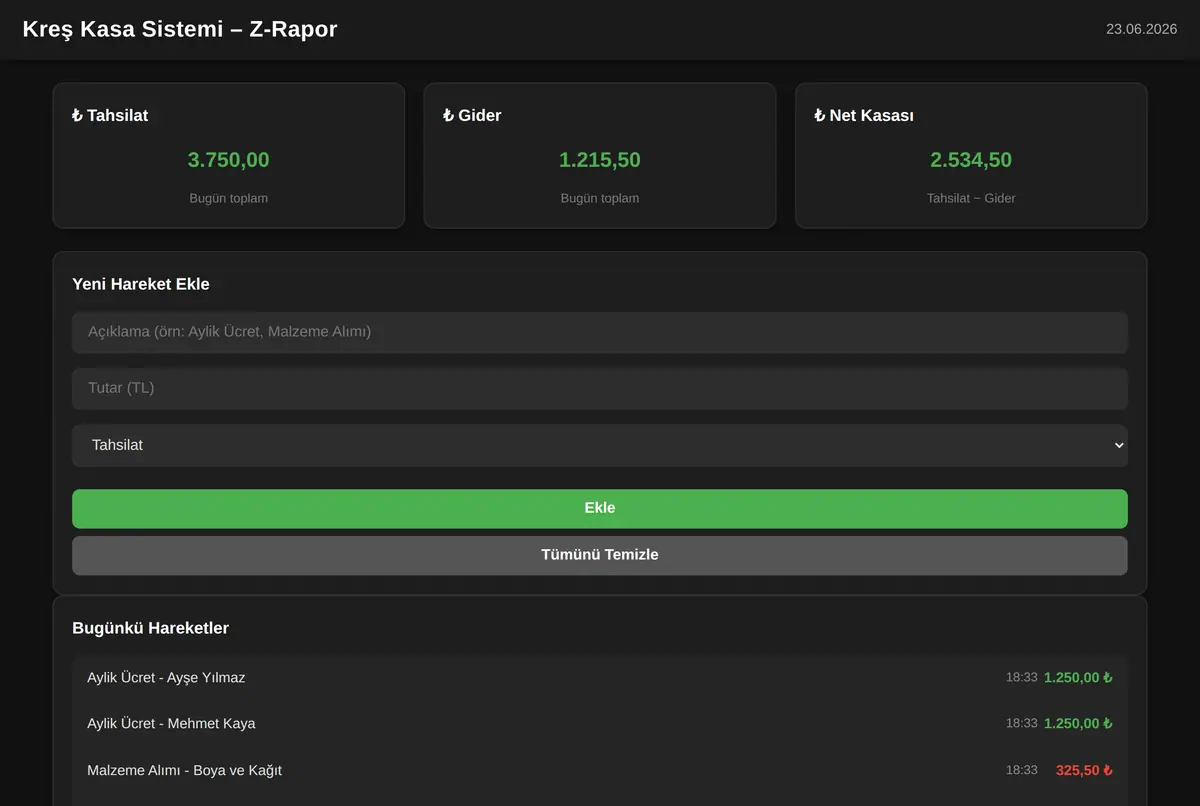The height and width of the screenshot is (806, 1200).
Task: Open the Tahsilat type dropdown
Action: click(x=600, y=445)
